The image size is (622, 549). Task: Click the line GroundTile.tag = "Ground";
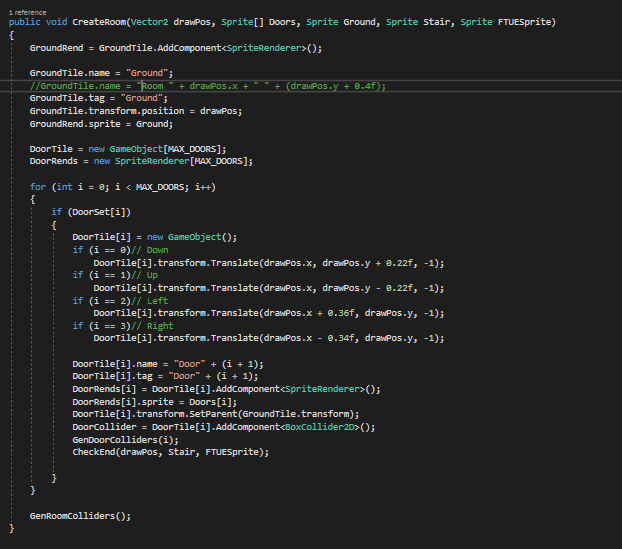pyautogui.click(x=98, y=98)
